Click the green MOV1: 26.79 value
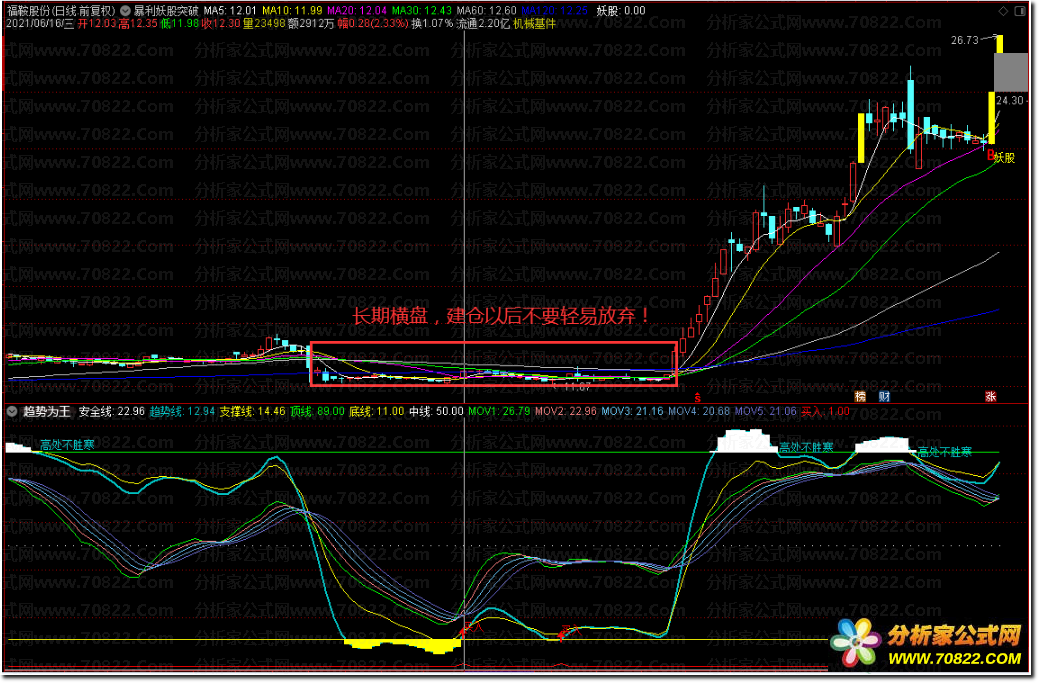This screenshot has height=683, width=1040. click(499, 412)
